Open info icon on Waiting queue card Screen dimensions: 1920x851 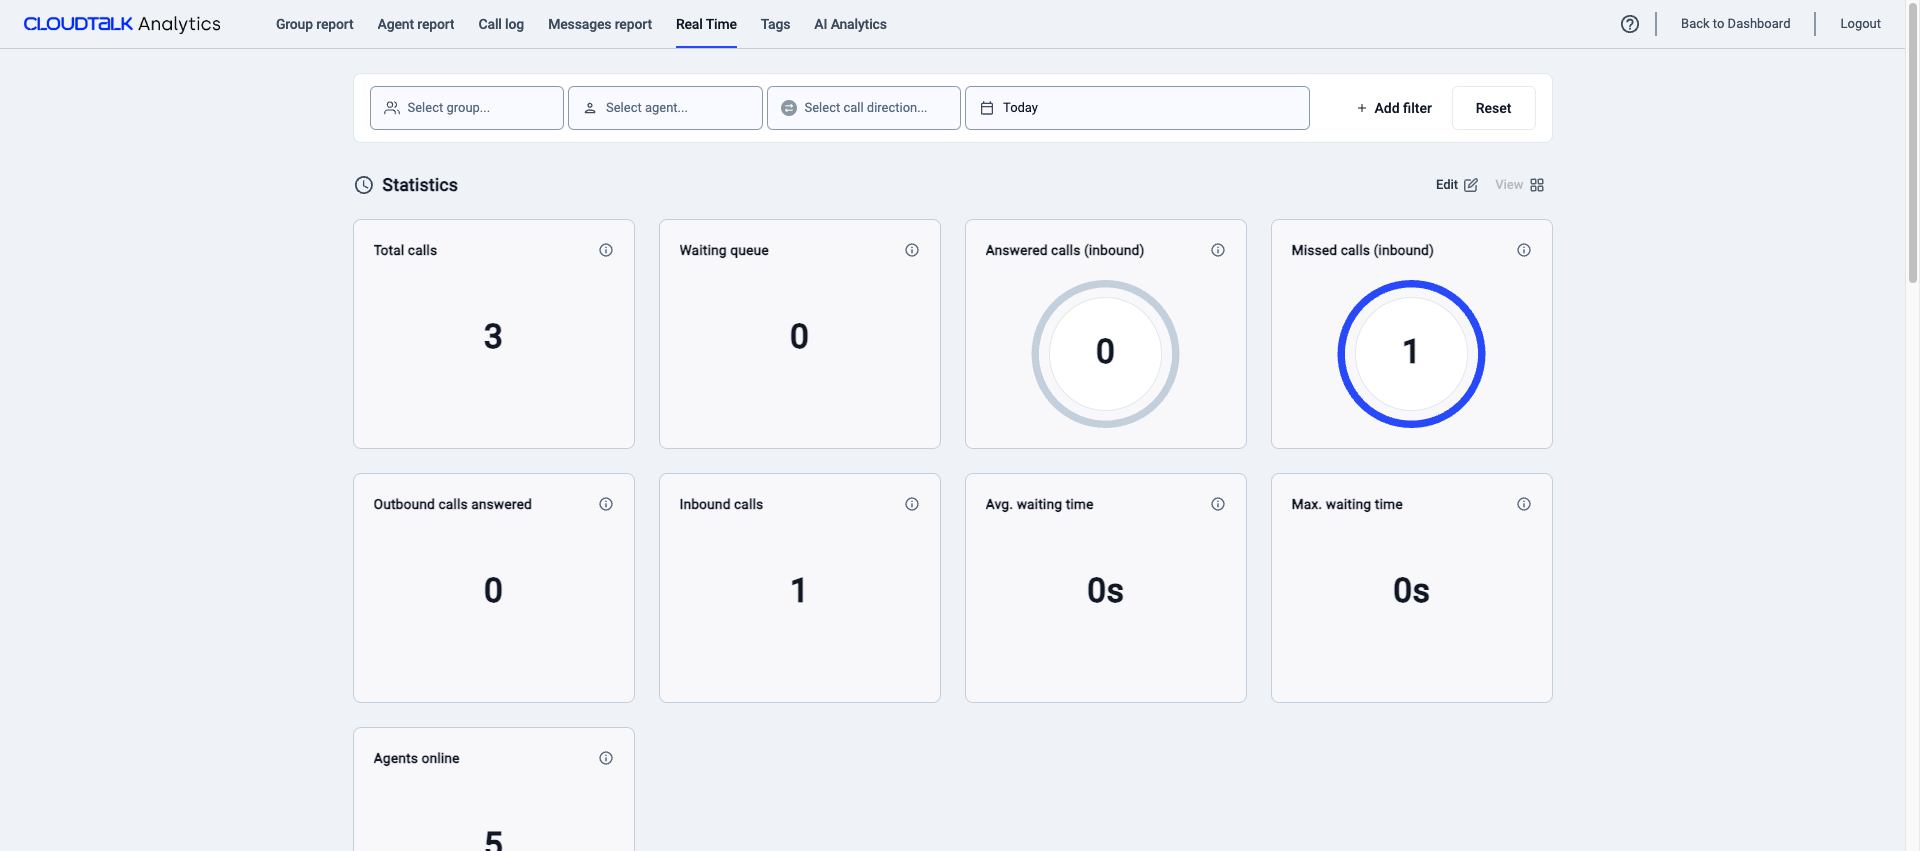(x=912, y=250)
